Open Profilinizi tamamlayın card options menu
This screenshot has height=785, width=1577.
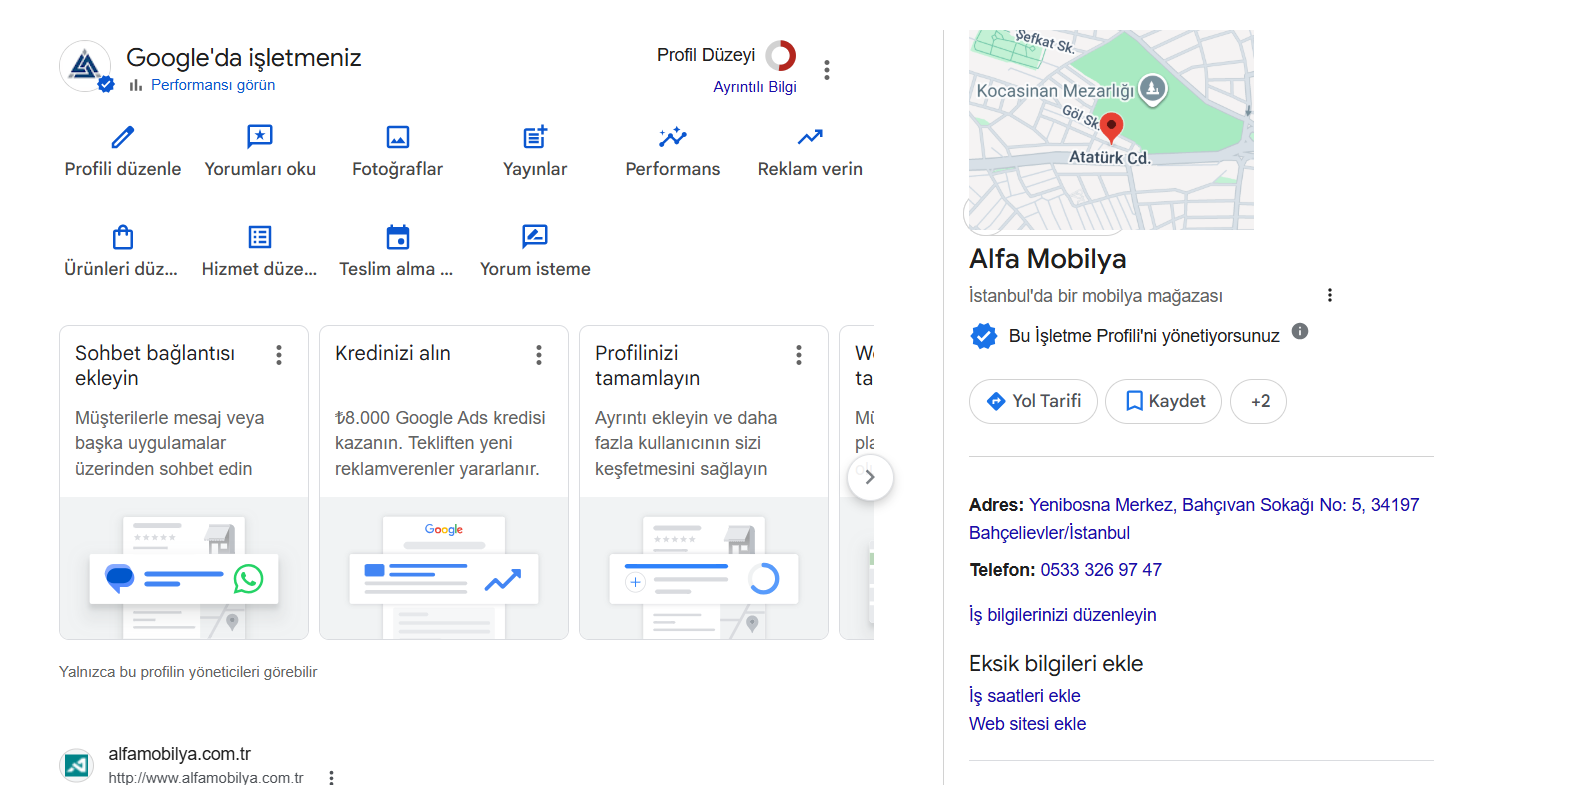coord(799,355)
